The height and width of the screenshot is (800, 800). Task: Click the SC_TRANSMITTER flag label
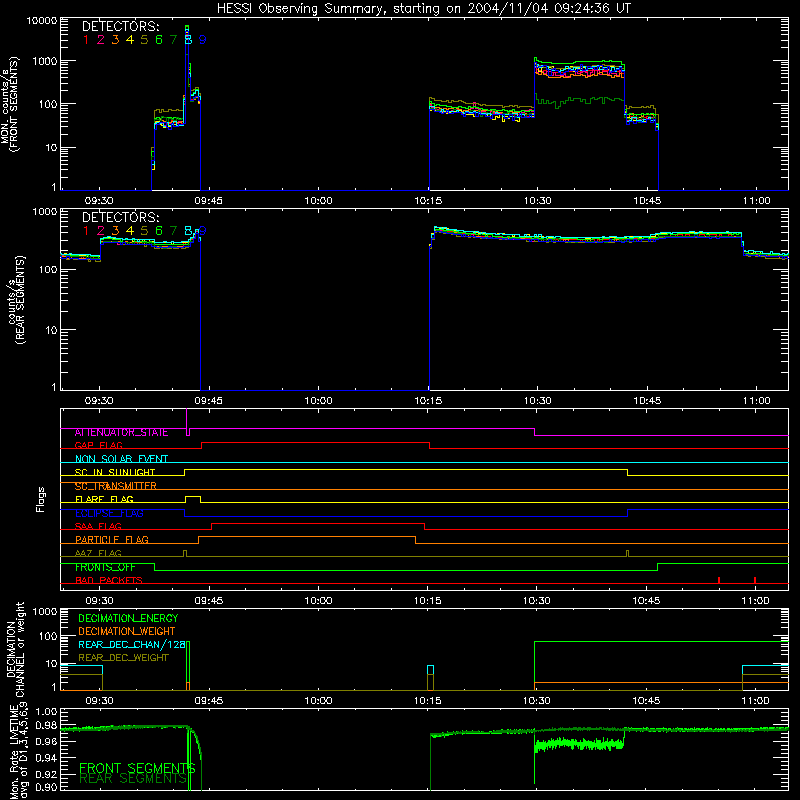click(116, 486)
